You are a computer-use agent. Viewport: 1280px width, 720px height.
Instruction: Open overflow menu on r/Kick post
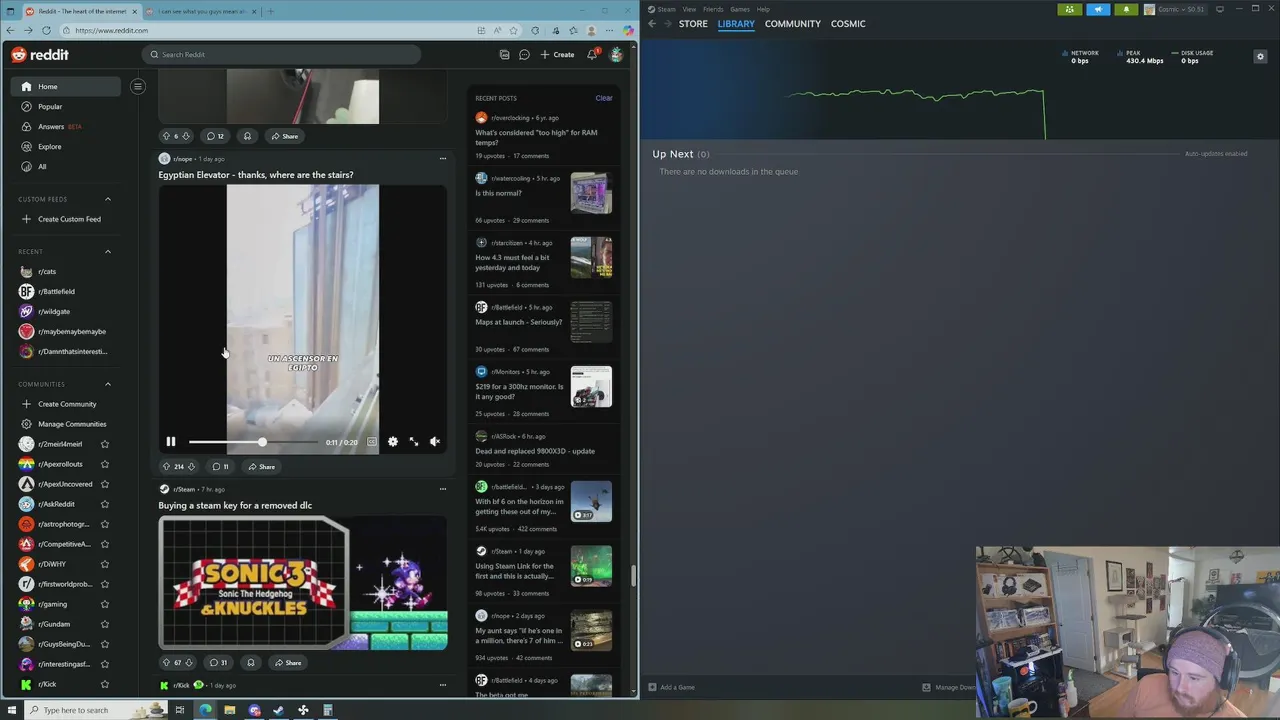tap(443, 685)
